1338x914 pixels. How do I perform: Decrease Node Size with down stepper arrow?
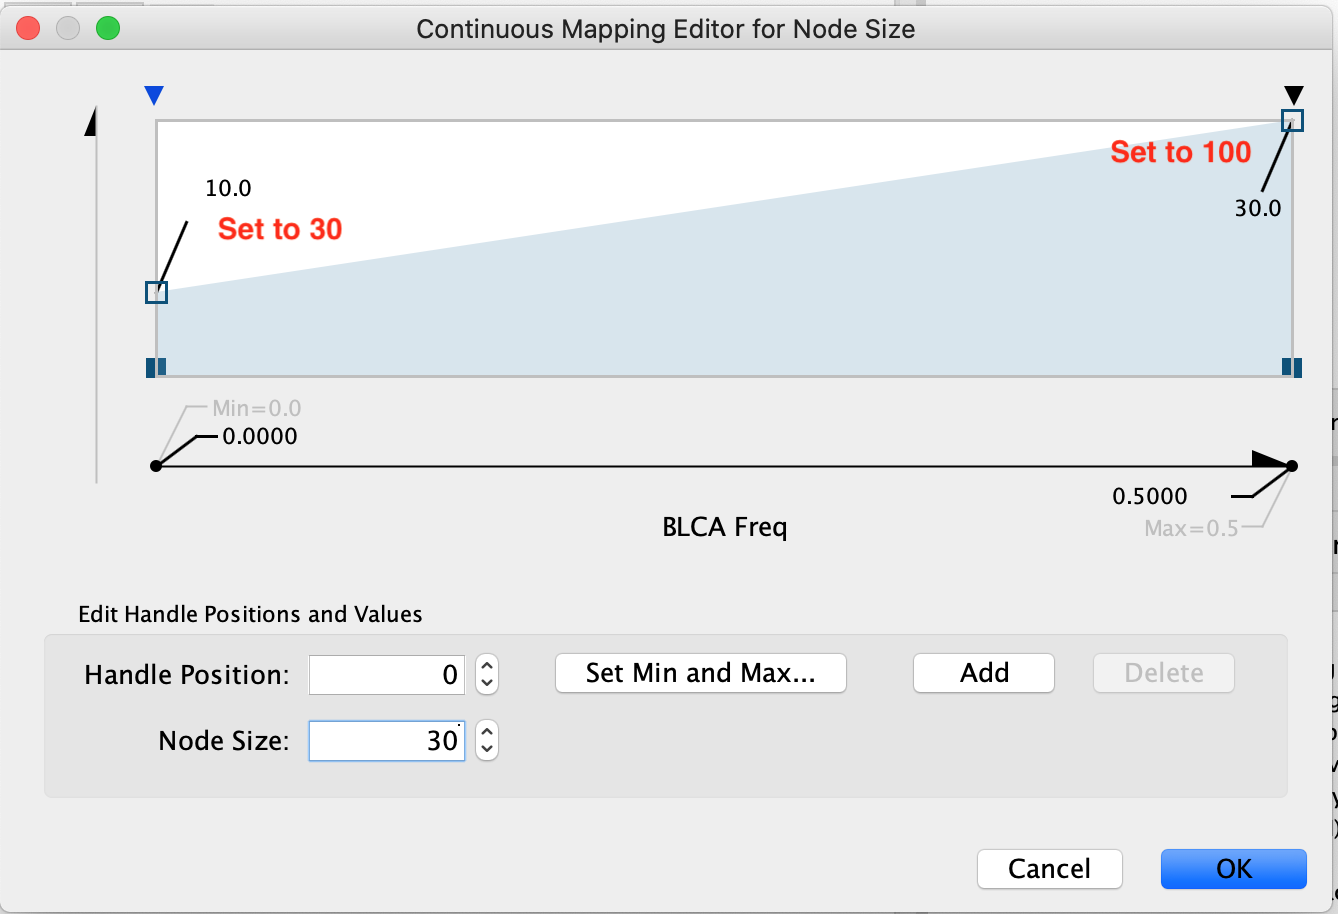(x=487, y=749)
